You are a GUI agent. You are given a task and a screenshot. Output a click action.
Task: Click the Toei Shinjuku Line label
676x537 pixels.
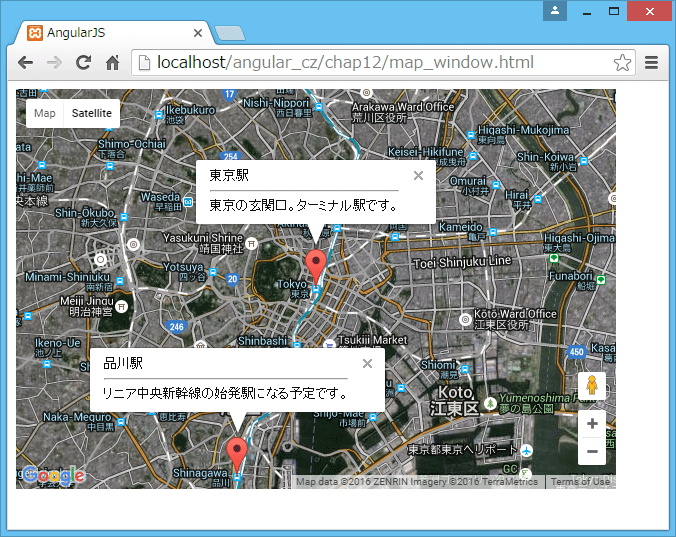[x=462, y=262]
